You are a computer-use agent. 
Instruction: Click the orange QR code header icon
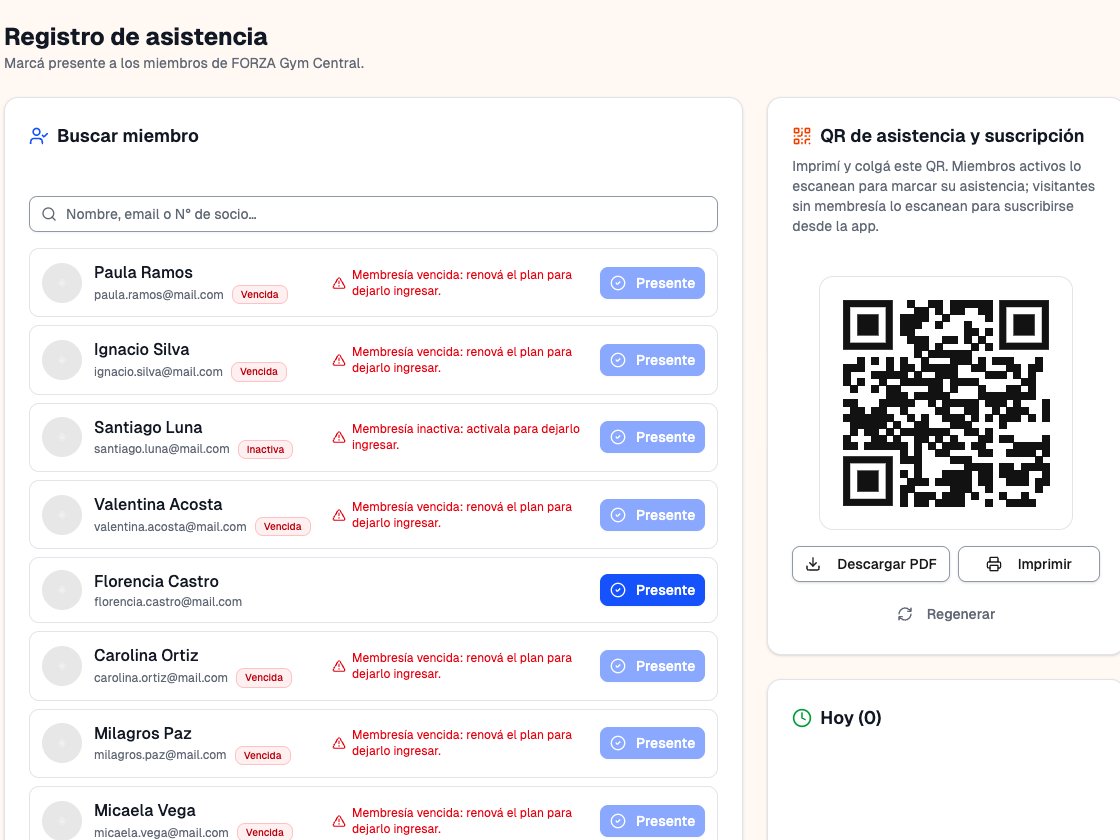click(802, 136)
